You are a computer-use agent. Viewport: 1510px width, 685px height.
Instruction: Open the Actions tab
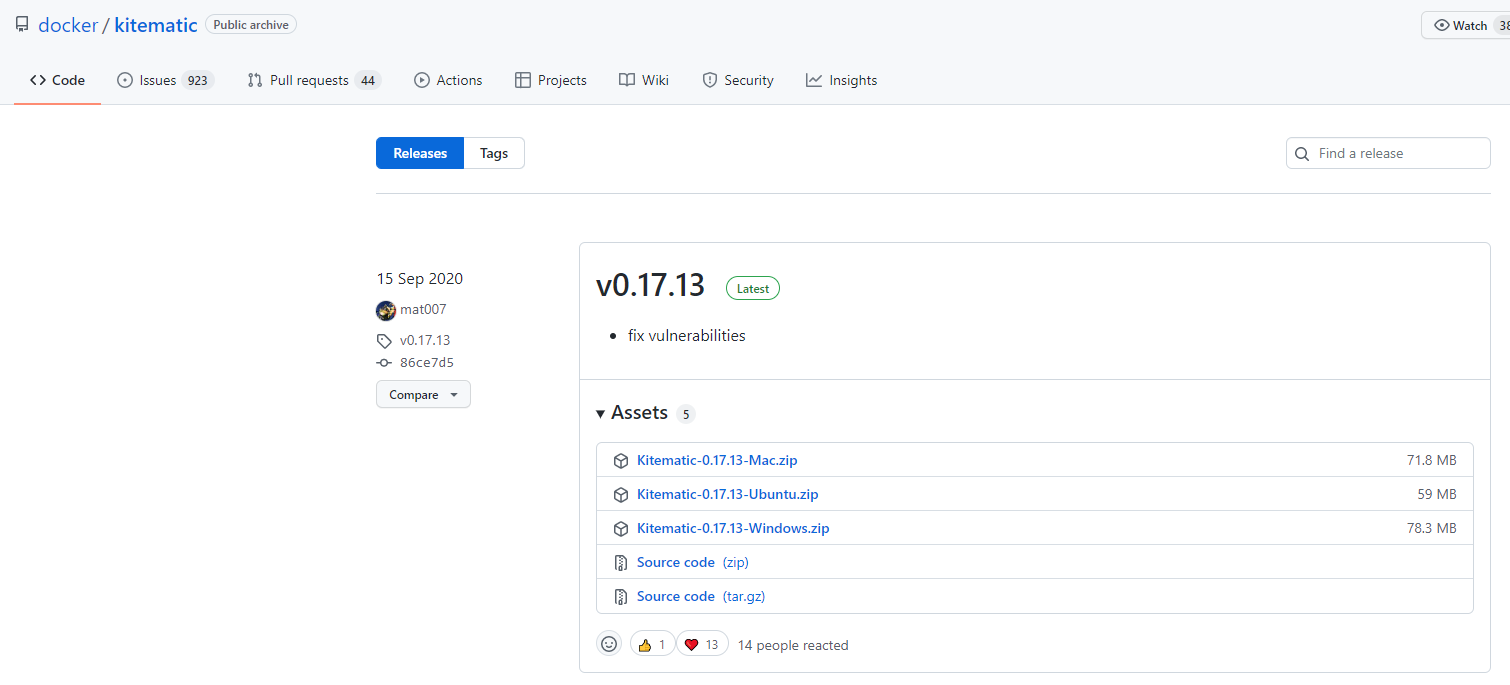coord(448,80)
